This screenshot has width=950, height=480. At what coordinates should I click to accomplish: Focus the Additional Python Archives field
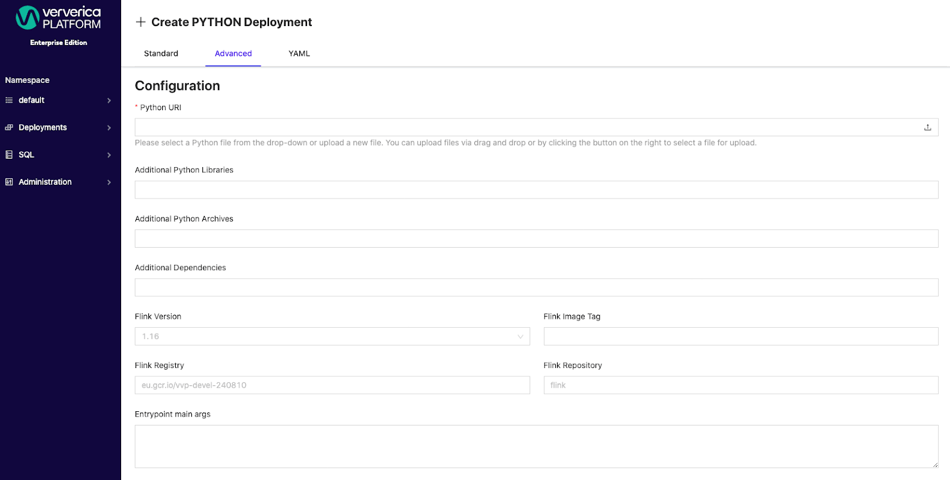[536, 238]
